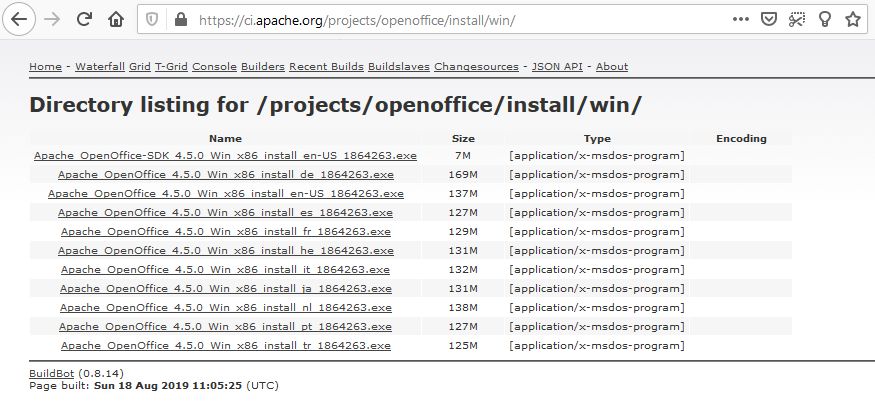Go to the browser Home page
The image size is (875, 419).
116,19
